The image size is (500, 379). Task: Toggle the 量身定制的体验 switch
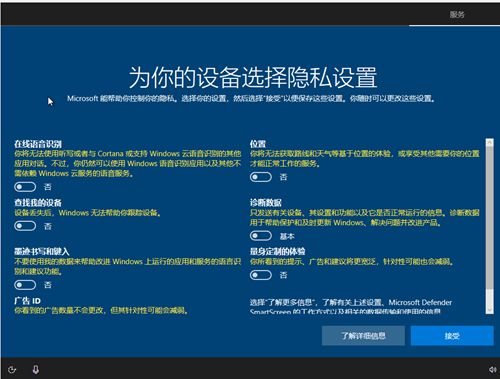pos(261,275)
